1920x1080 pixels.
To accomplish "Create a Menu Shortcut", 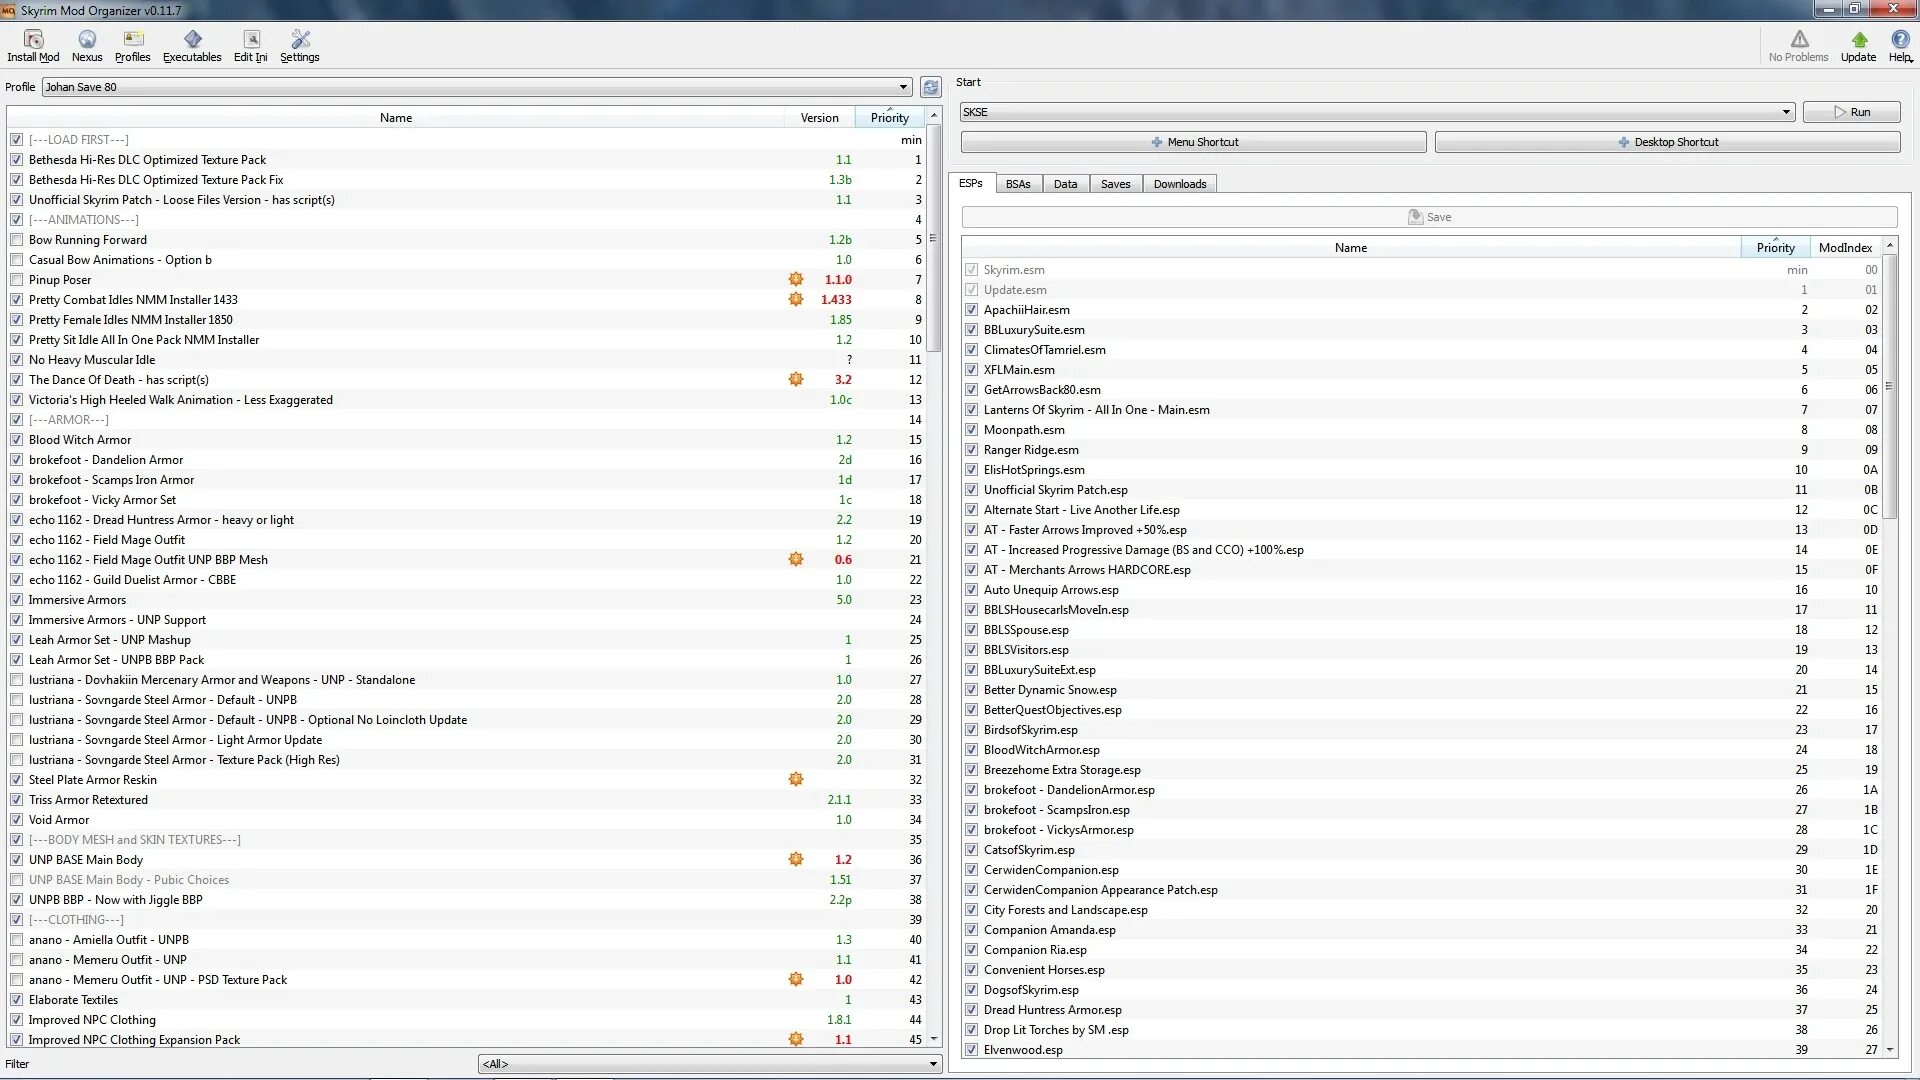I will click(1194, 142).
